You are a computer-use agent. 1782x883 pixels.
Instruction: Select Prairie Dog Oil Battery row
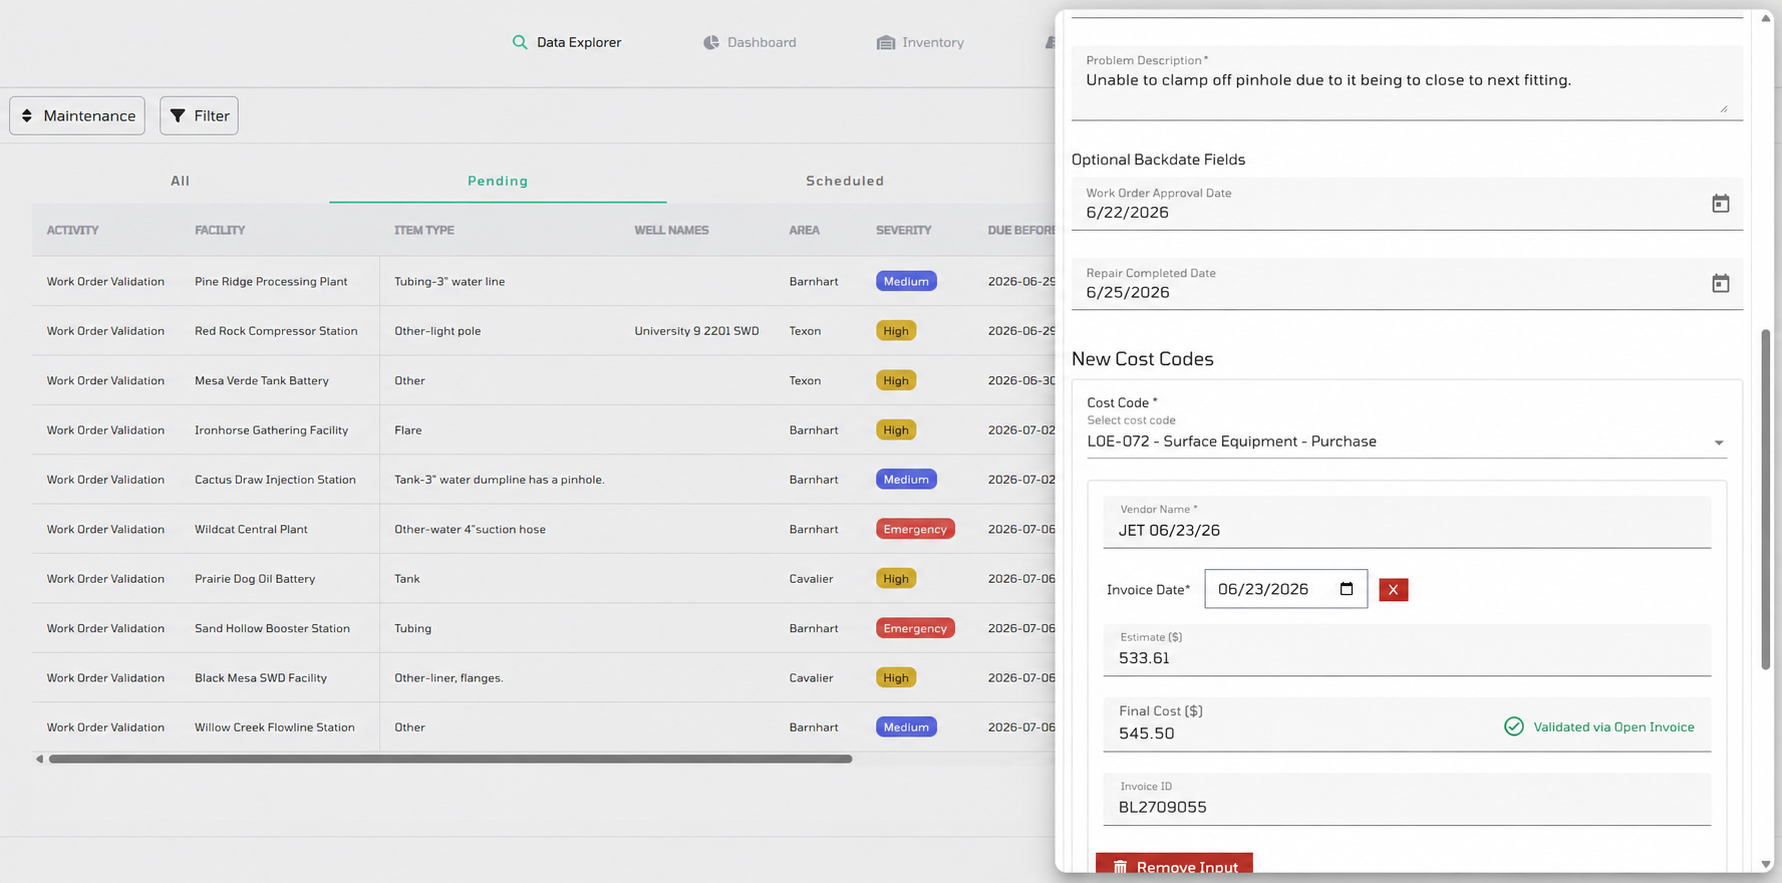(x=544, y=578)
